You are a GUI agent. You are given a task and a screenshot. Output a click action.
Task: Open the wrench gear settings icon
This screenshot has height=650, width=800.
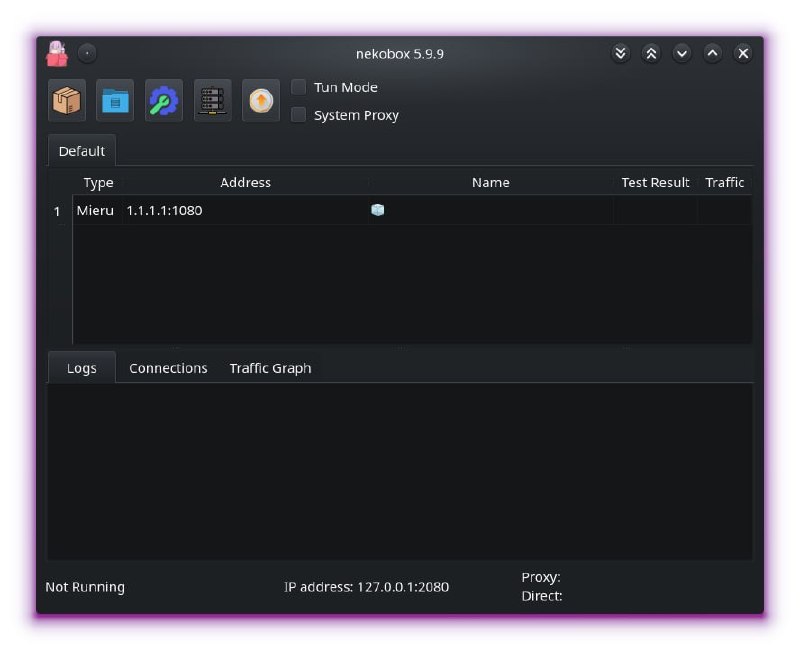tap(164, 101)
